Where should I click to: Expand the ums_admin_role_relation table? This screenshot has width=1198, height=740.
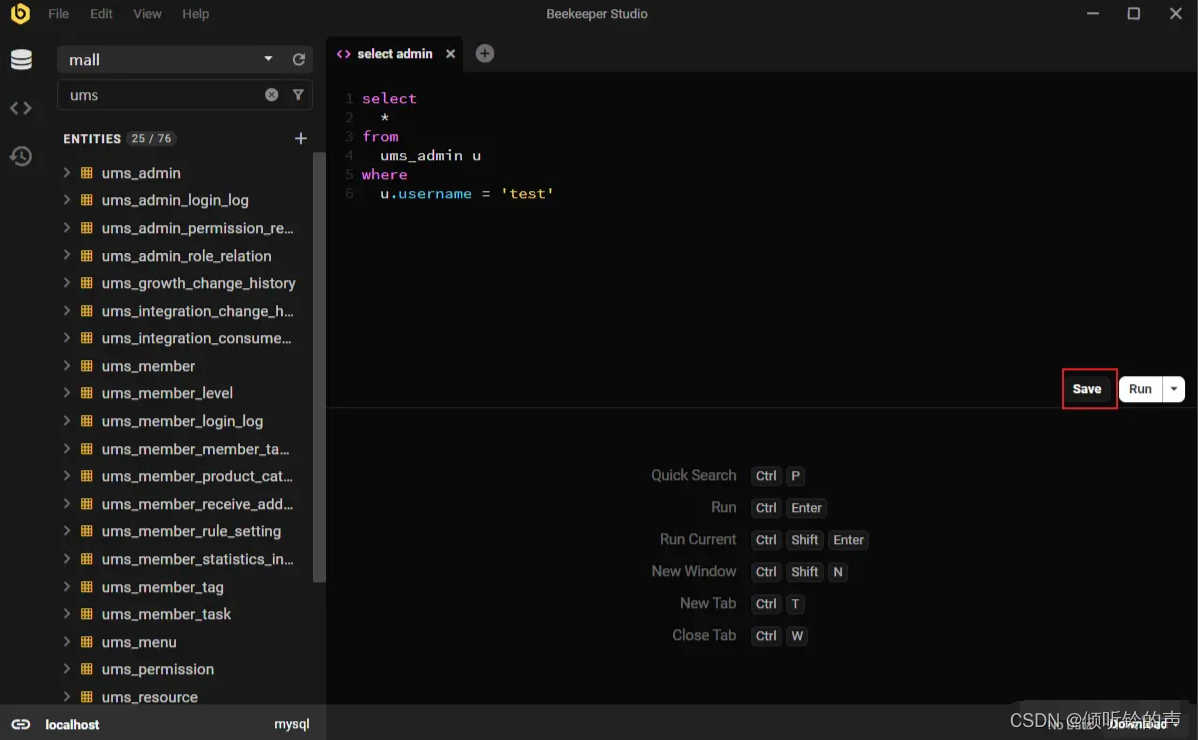point(66,255)
